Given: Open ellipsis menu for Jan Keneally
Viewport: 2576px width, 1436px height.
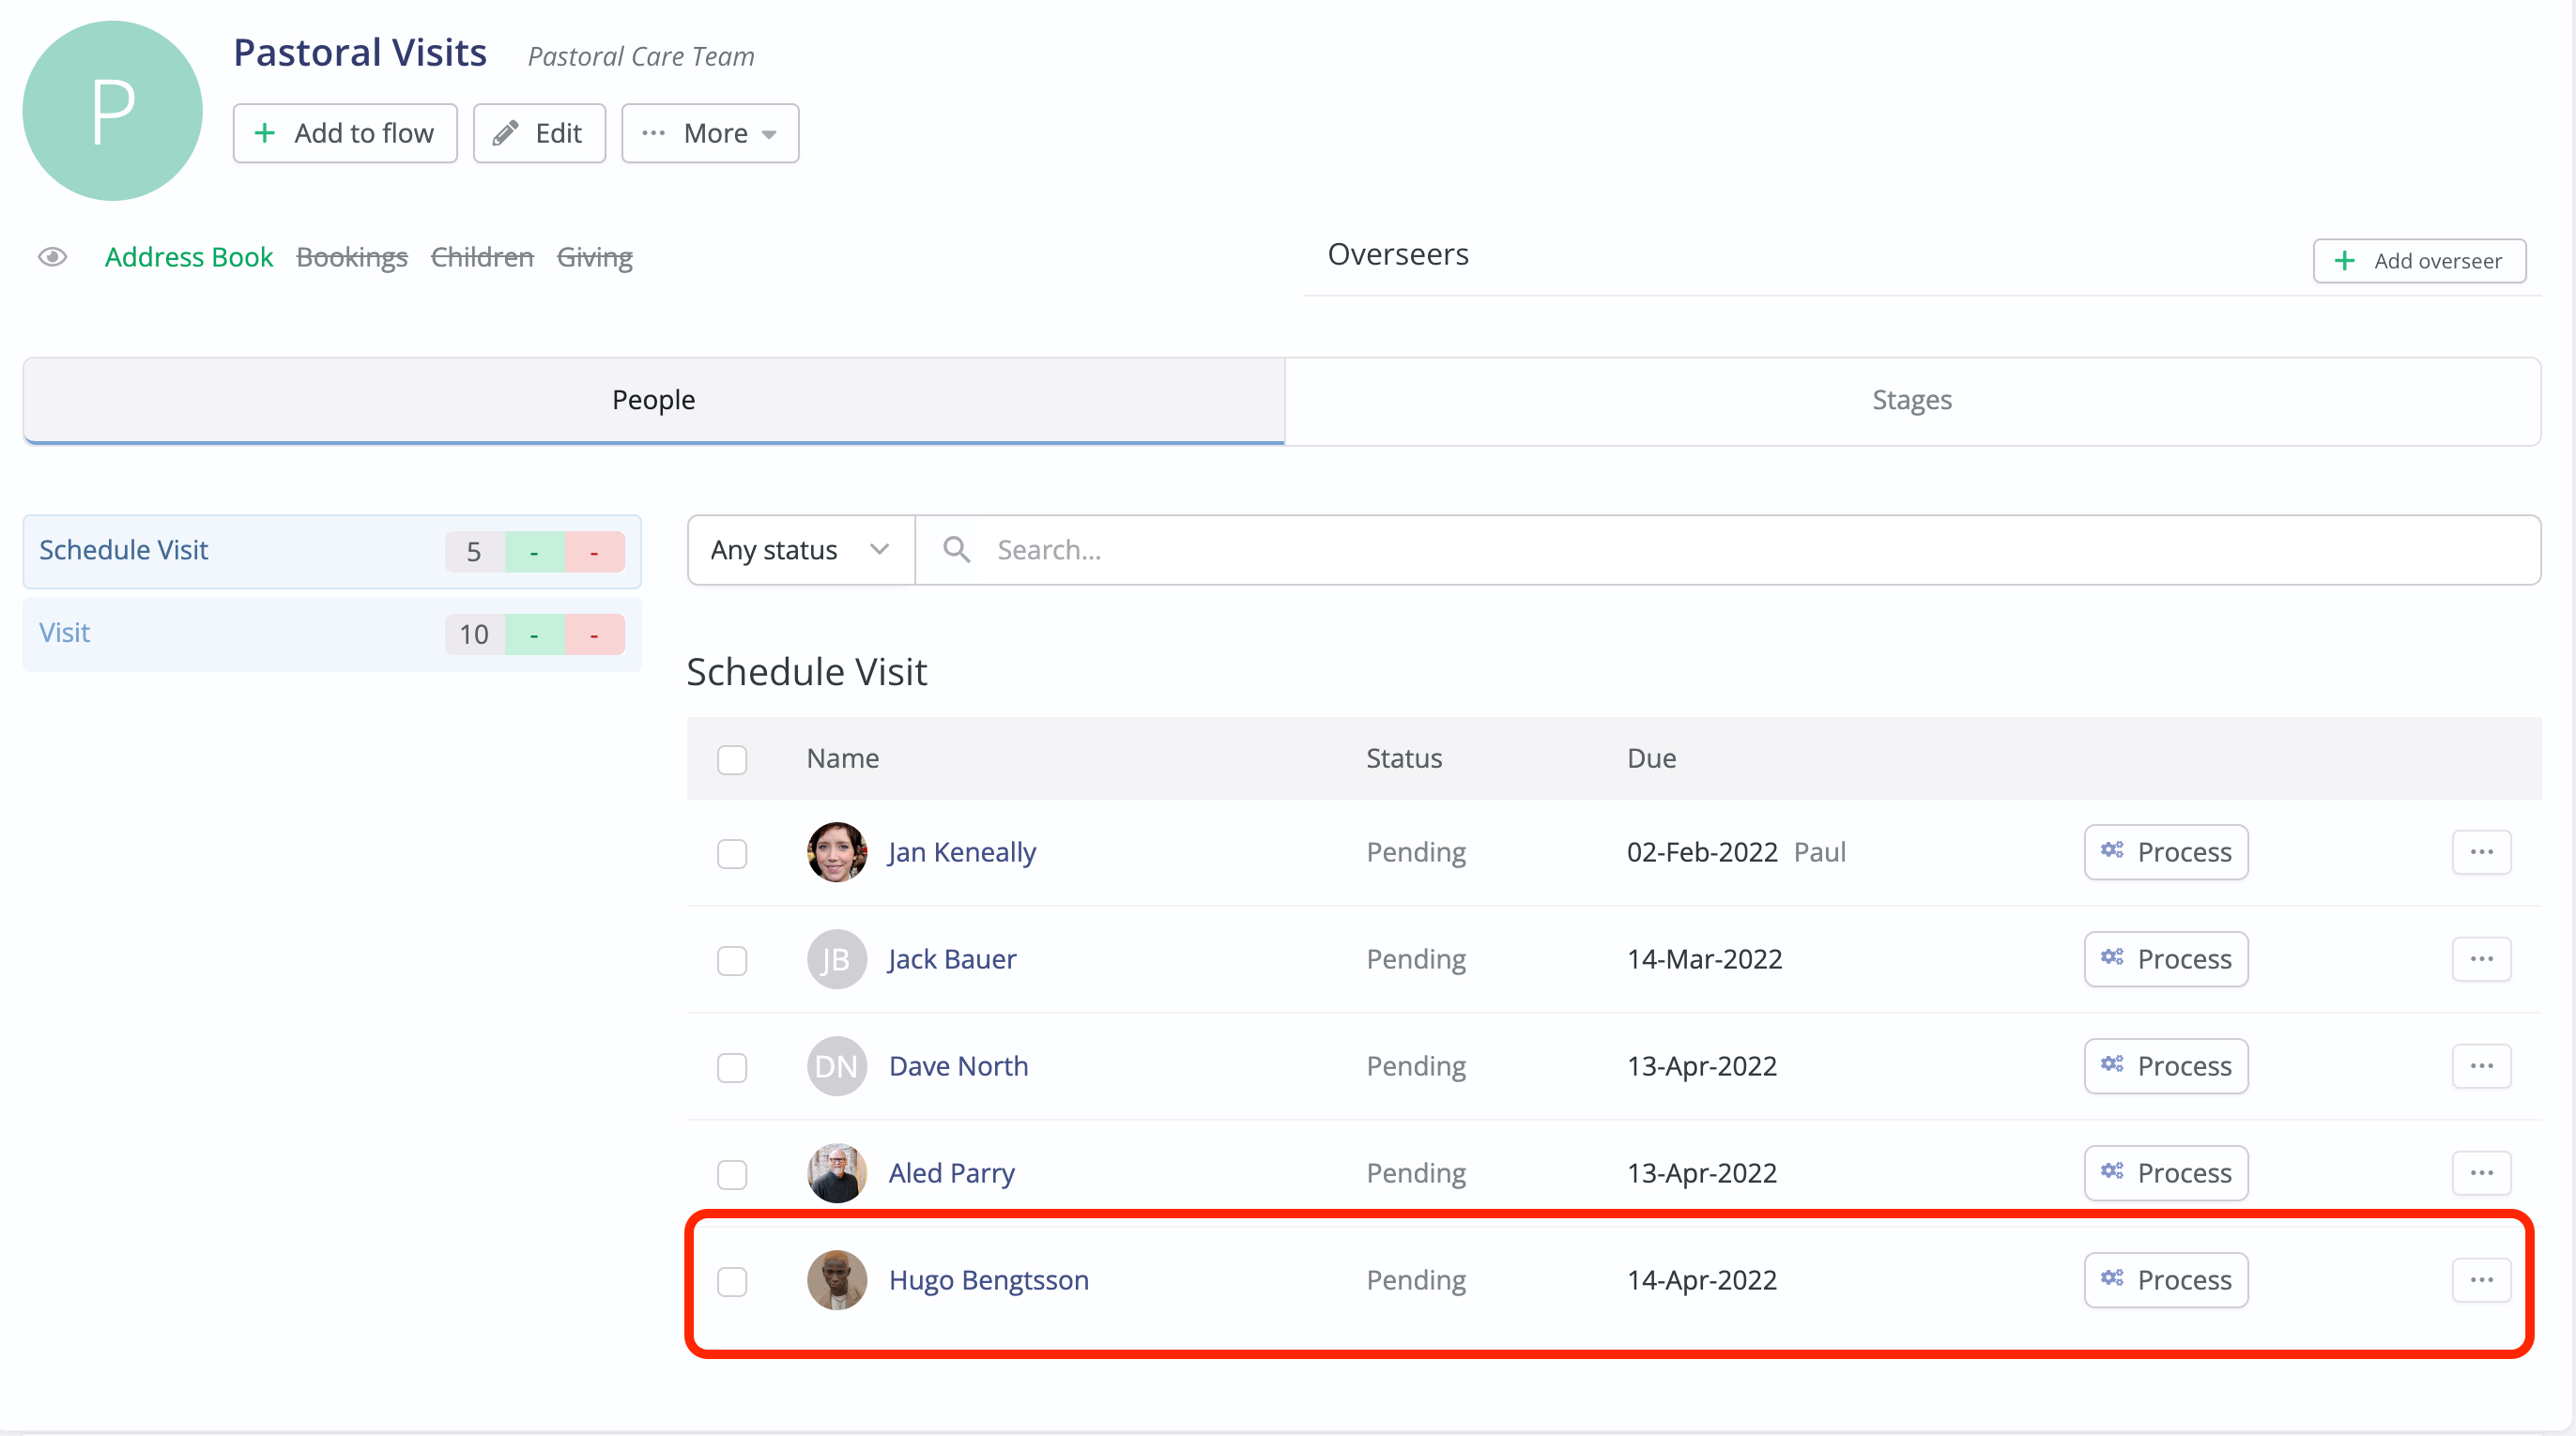Looking at the screenshot, I should (2481, 852).
